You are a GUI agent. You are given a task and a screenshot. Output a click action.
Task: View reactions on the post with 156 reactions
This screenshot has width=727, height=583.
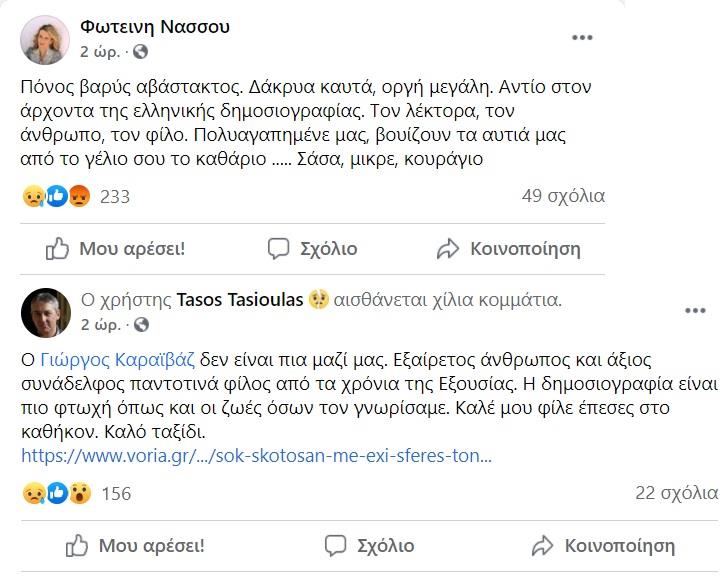pos(76,493)
